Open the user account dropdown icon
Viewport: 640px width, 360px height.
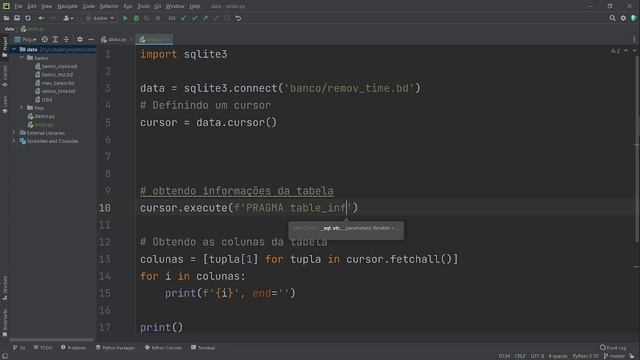click(68, 18)
